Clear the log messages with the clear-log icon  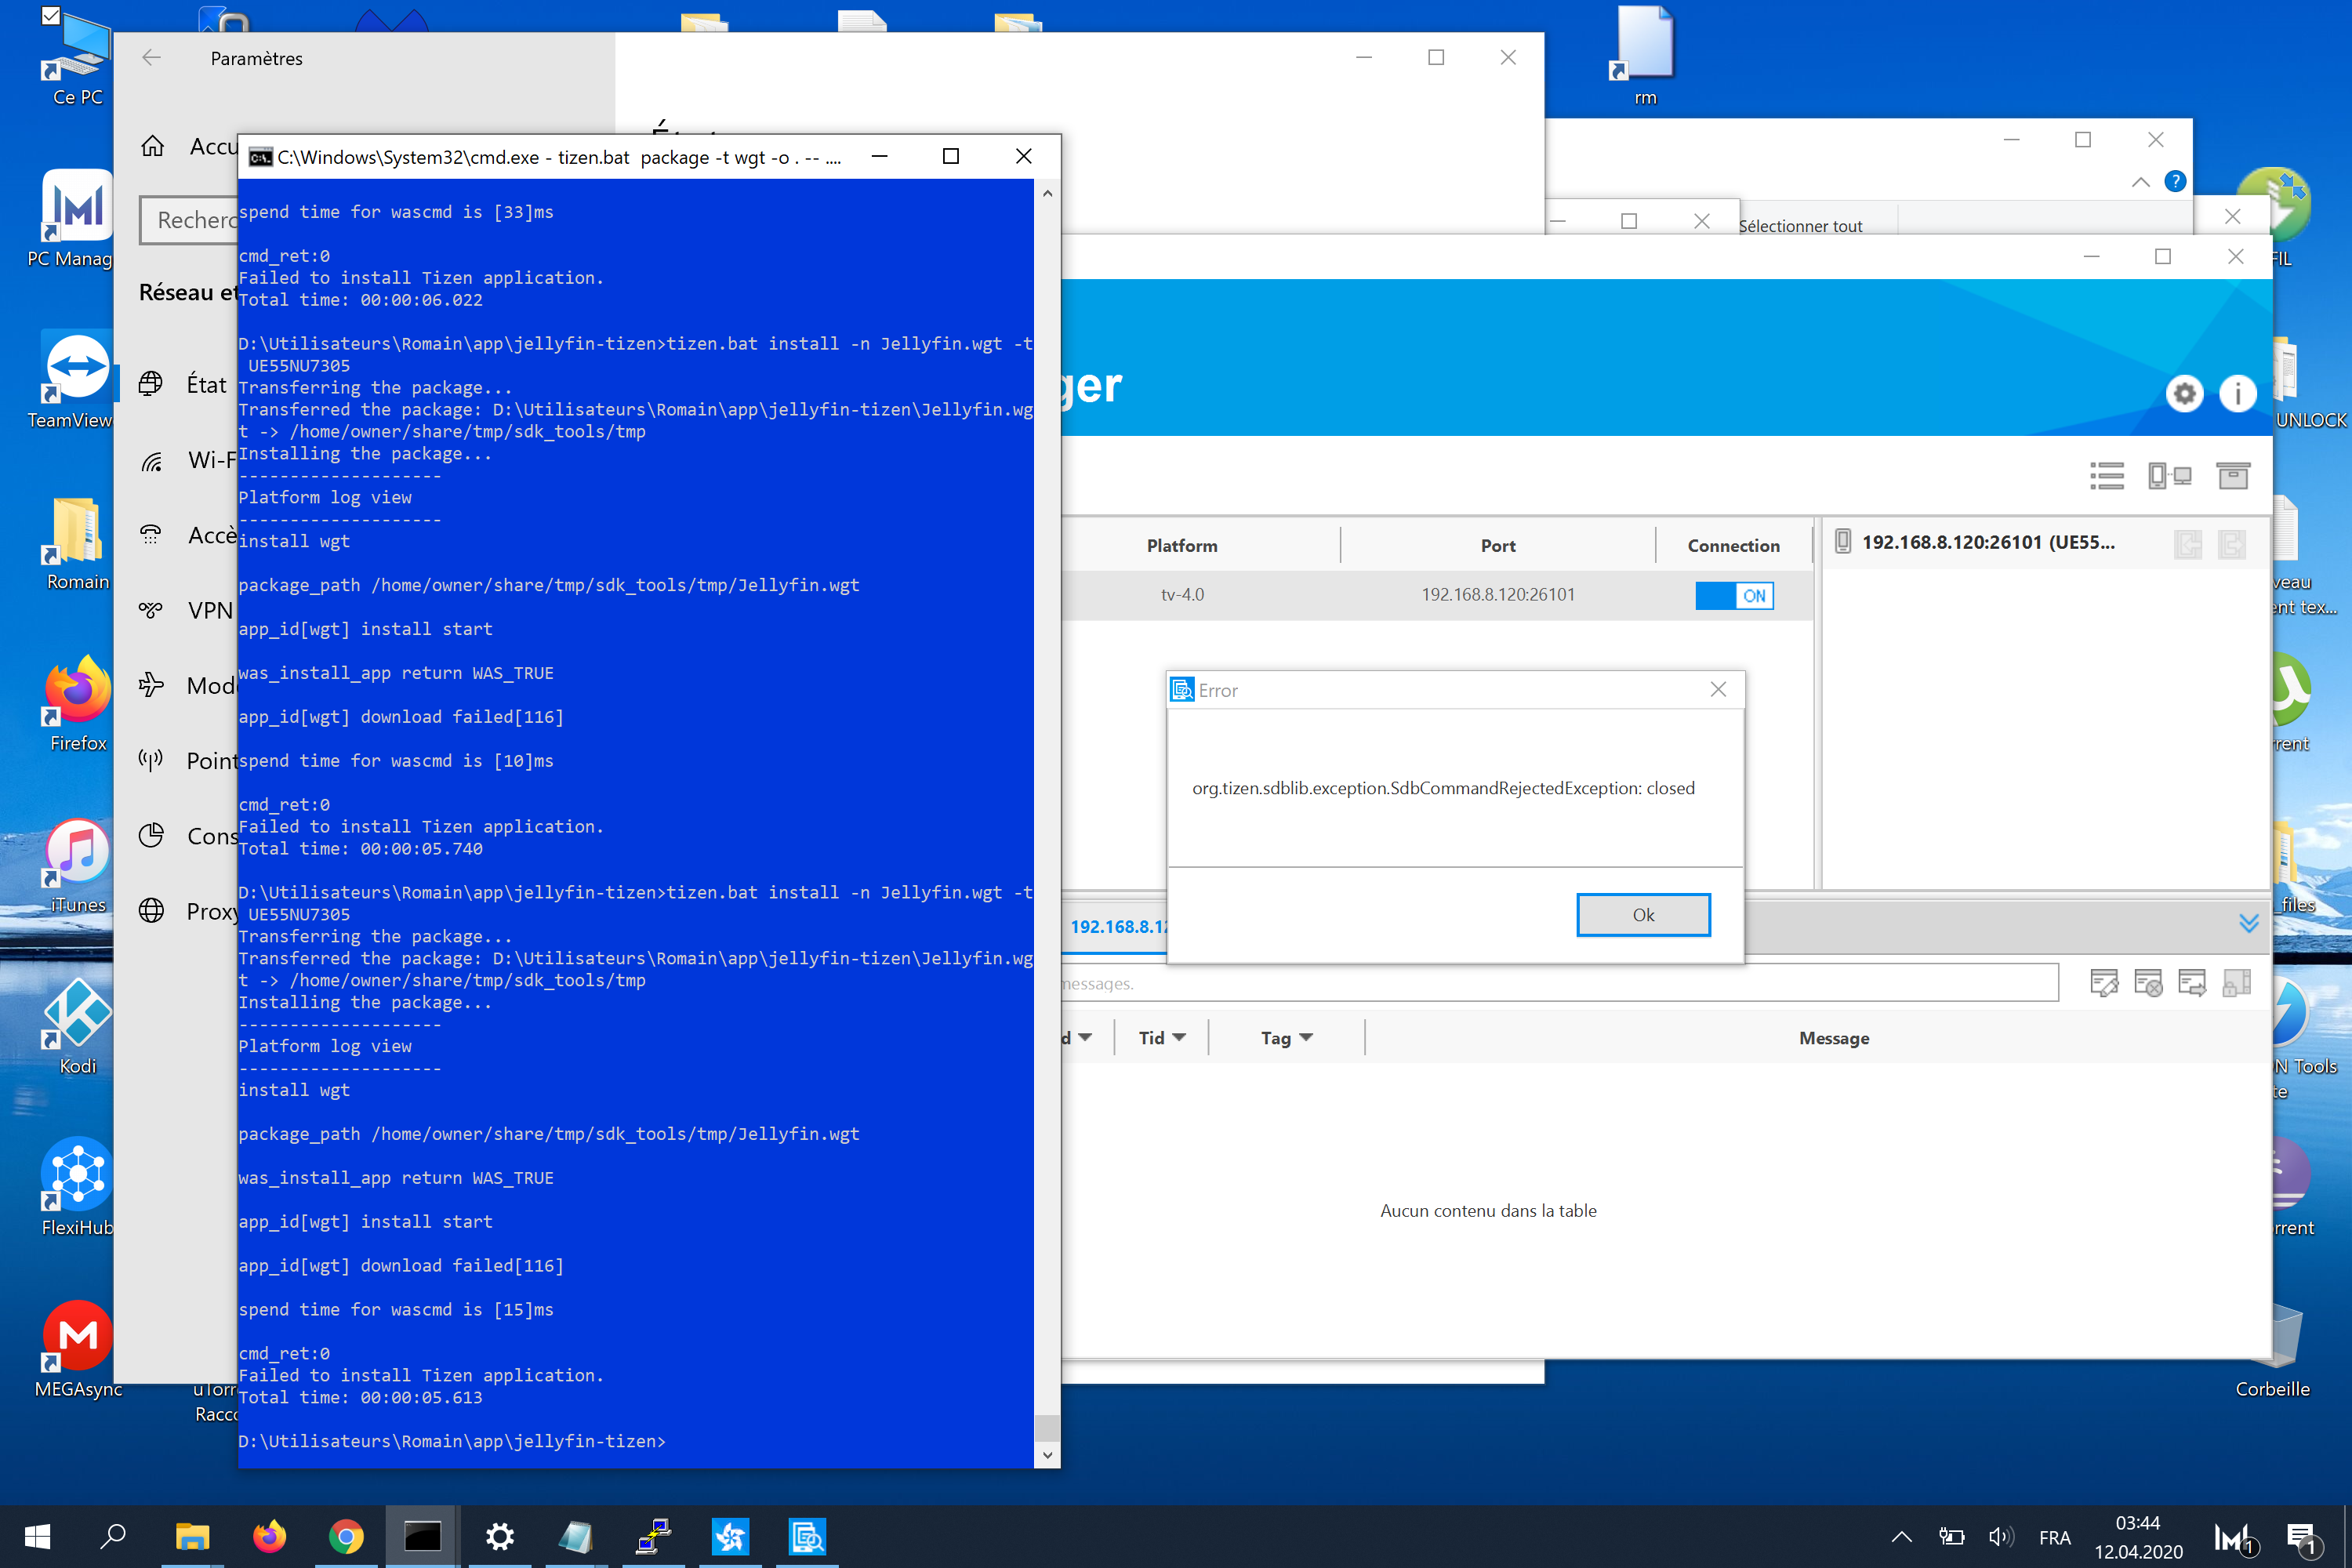click(2148, 982)
